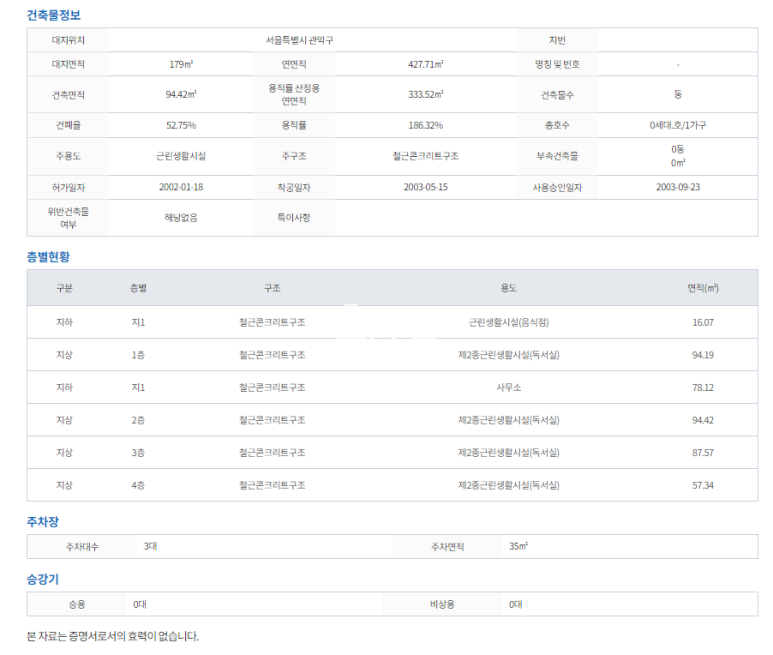Image resolution: width=773 pixels, height=655 pixels.
Task: Select the 4층 floor cell
Action: pos(138,485)
